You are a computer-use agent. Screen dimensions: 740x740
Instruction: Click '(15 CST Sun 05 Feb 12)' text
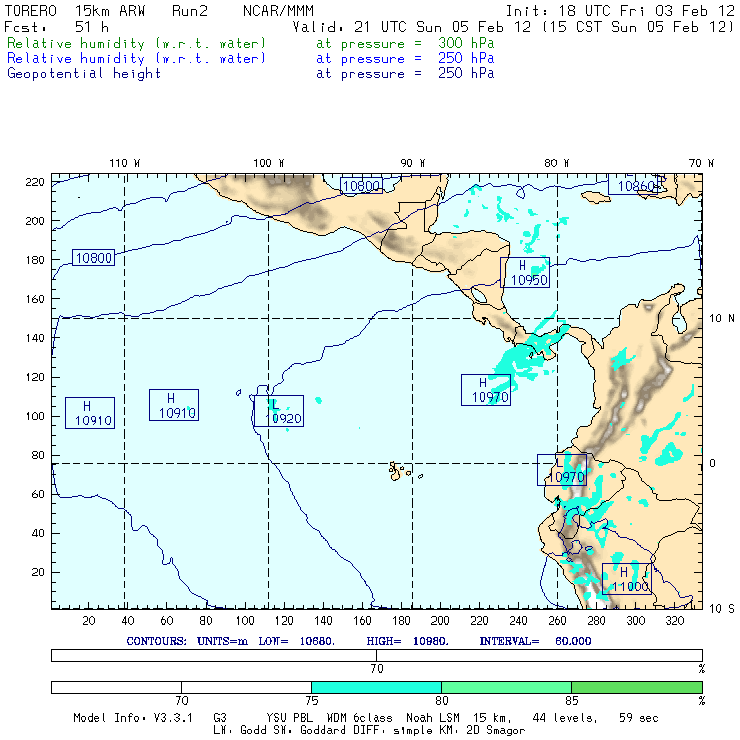pos(637,27)
